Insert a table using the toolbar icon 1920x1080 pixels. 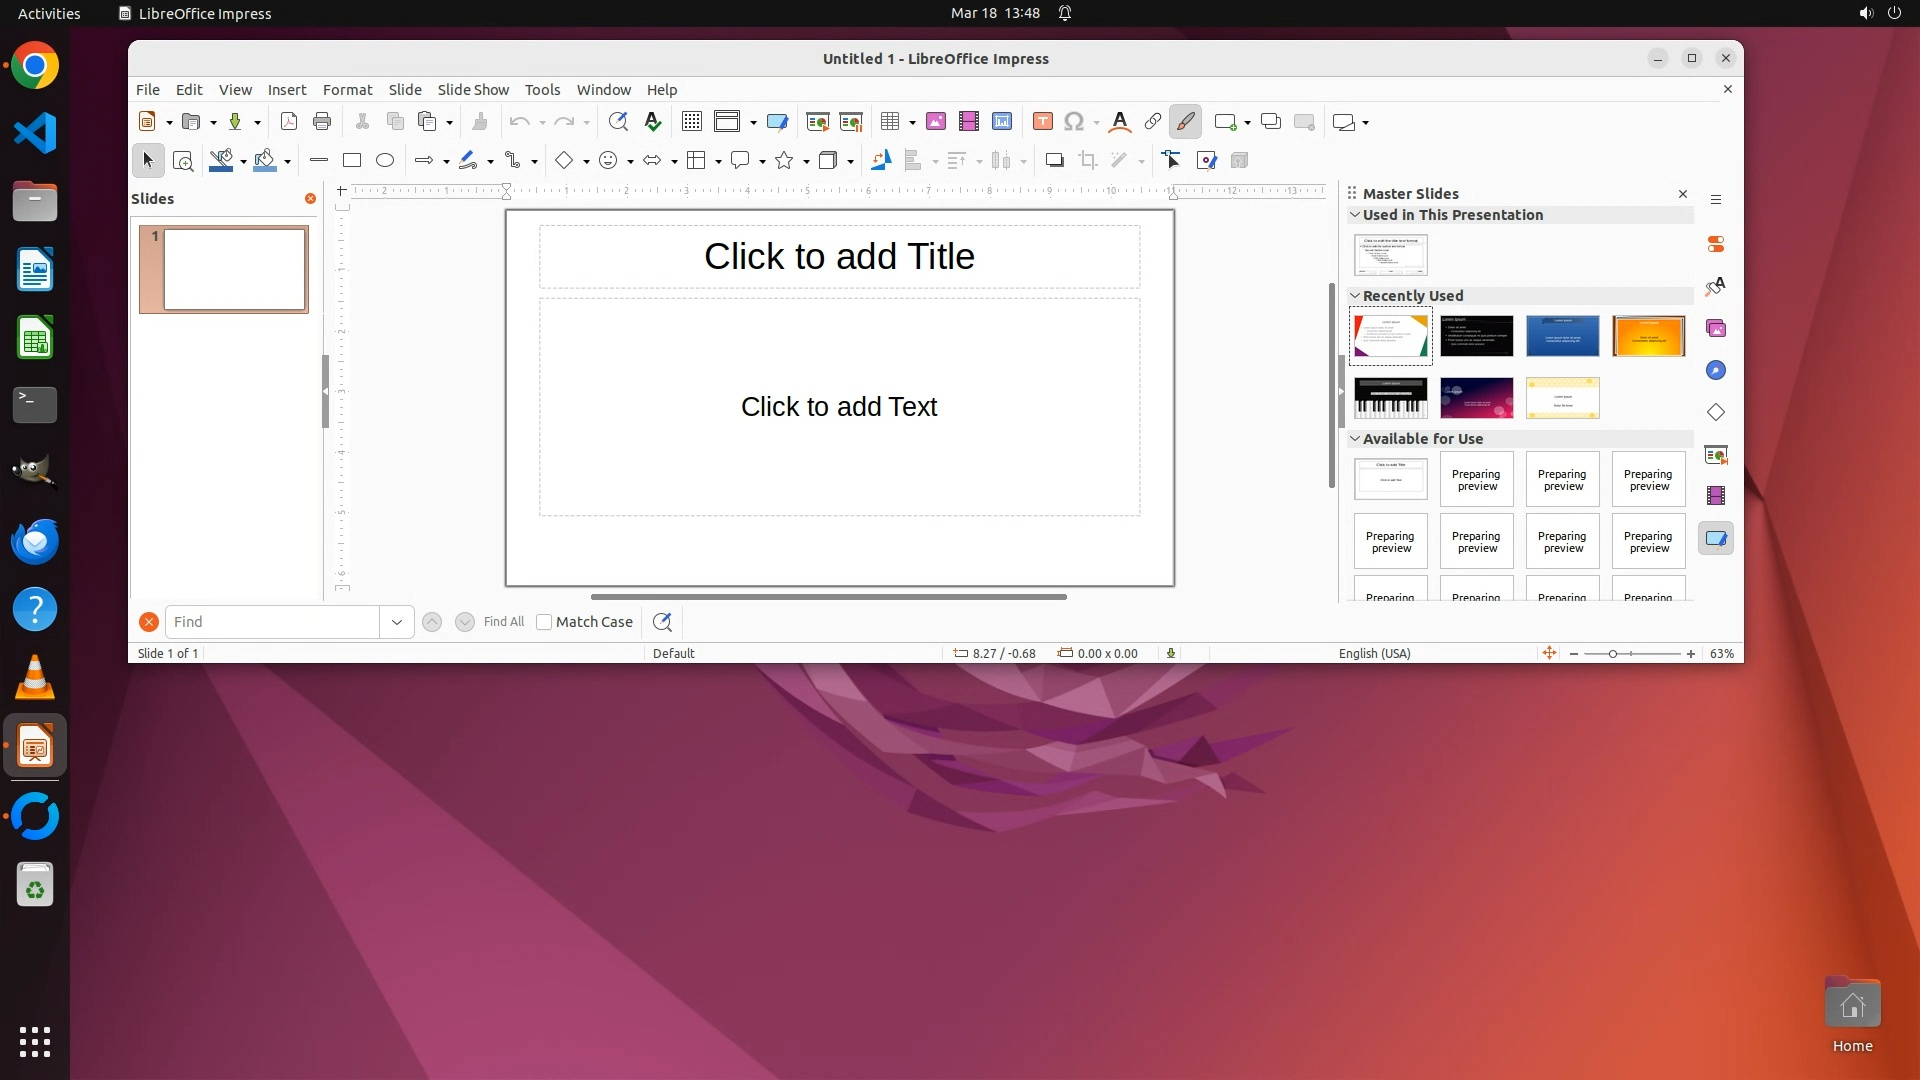coord(889,122)
